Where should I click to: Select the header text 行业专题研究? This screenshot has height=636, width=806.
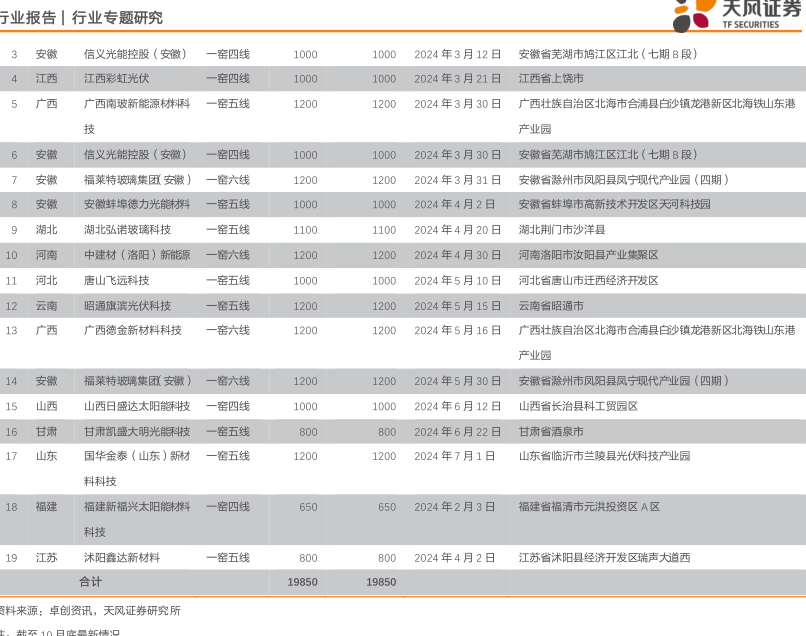117,18
